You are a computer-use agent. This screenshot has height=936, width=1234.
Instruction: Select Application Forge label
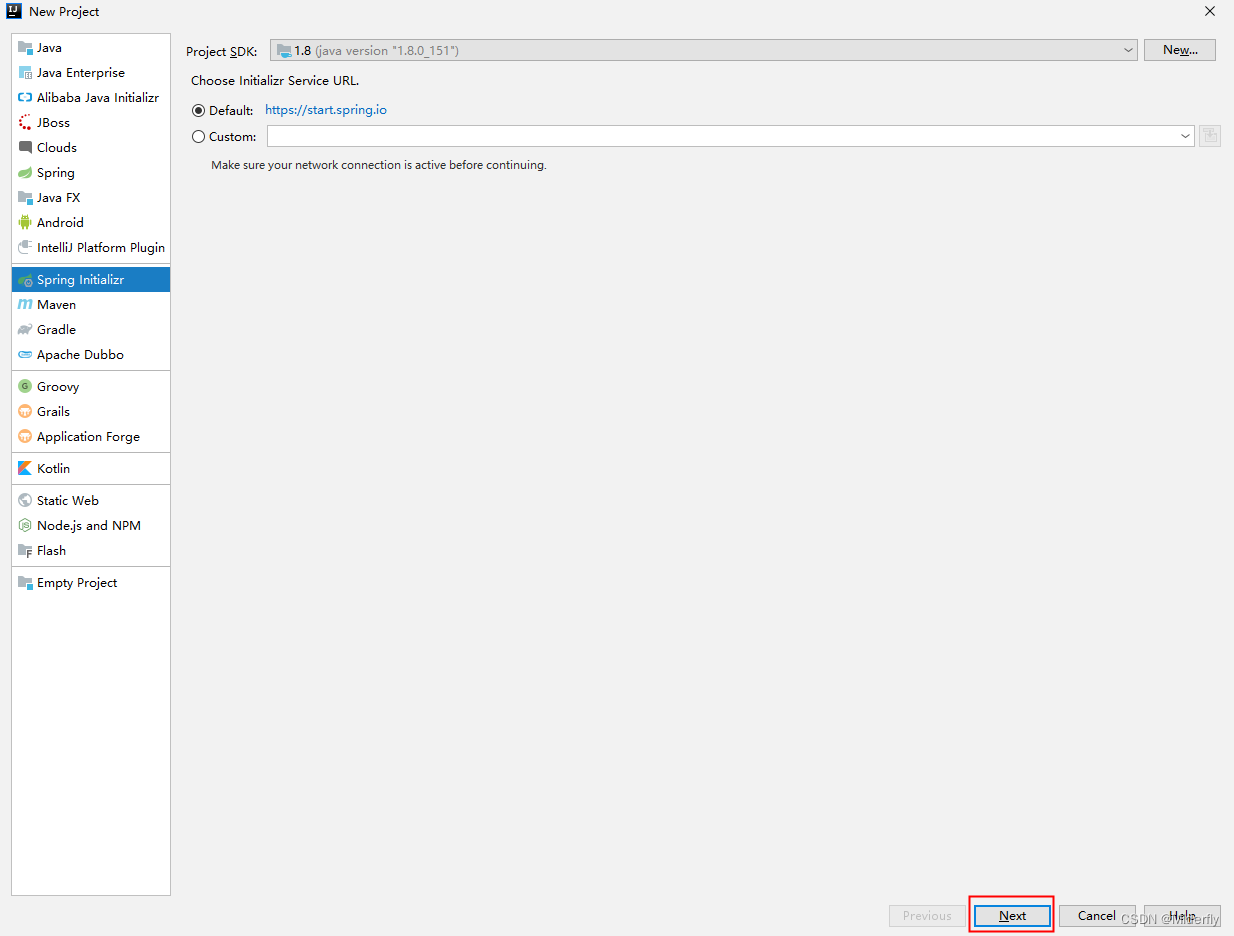(x=88, y=437)
